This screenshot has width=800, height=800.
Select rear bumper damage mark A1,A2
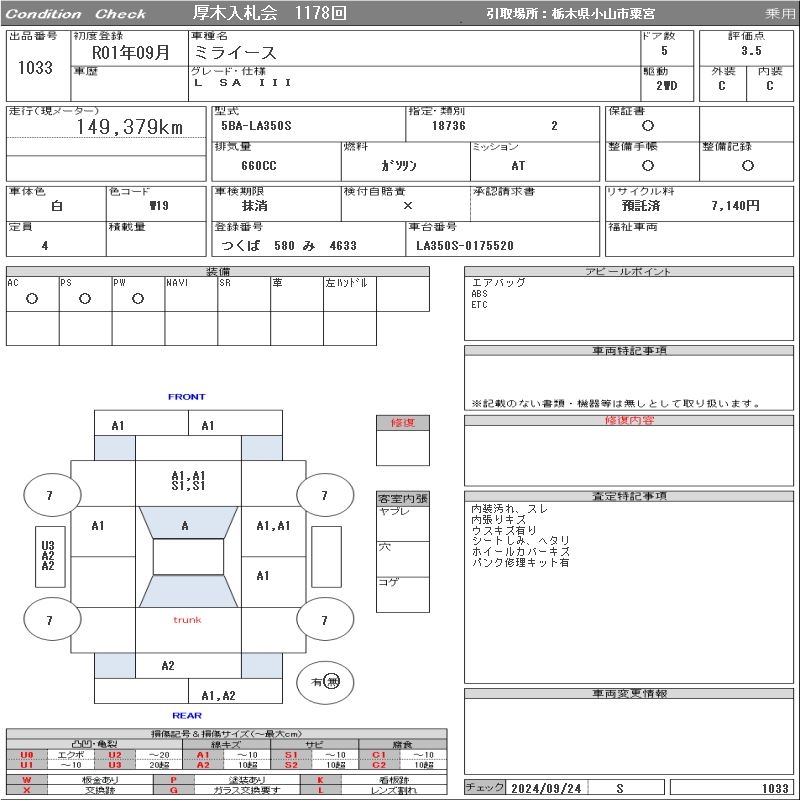click(218, 695)
